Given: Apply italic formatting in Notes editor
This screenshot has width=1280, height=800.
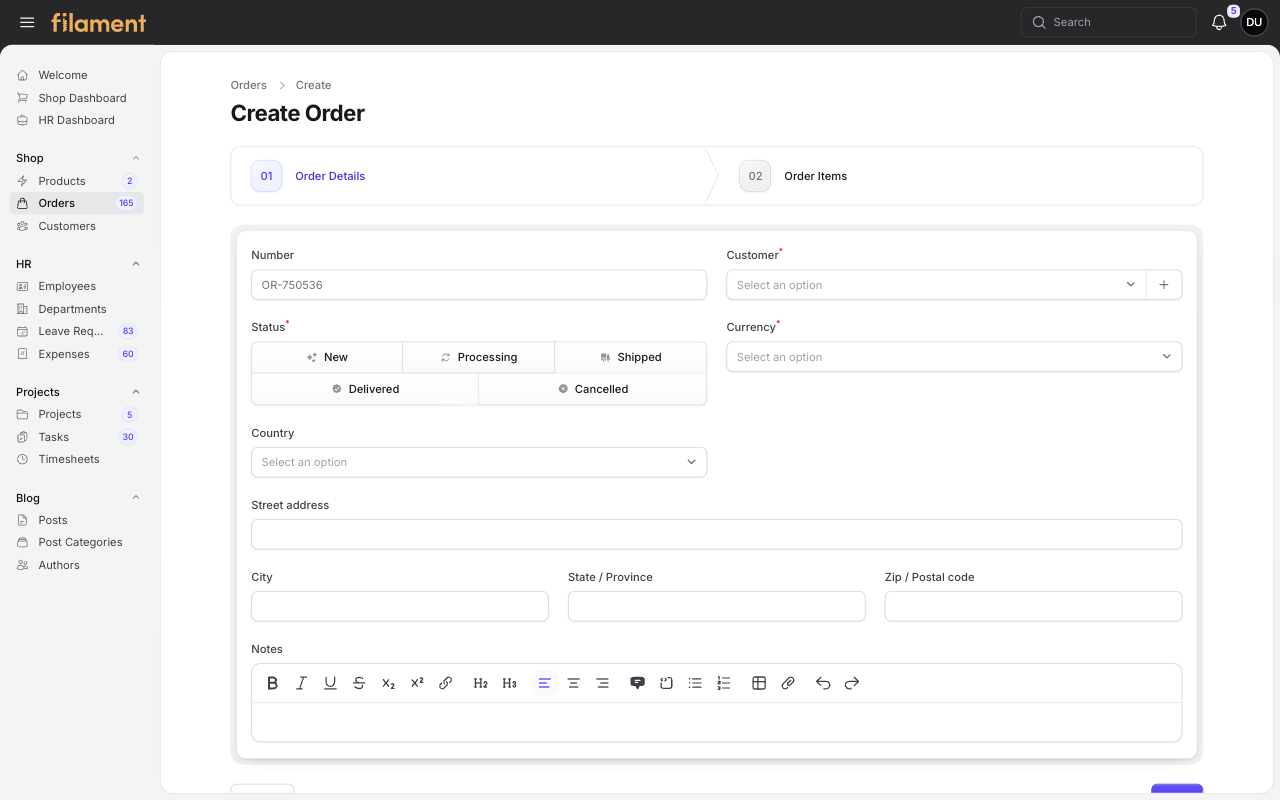Looking at the screenshot, I should [301, 683].
